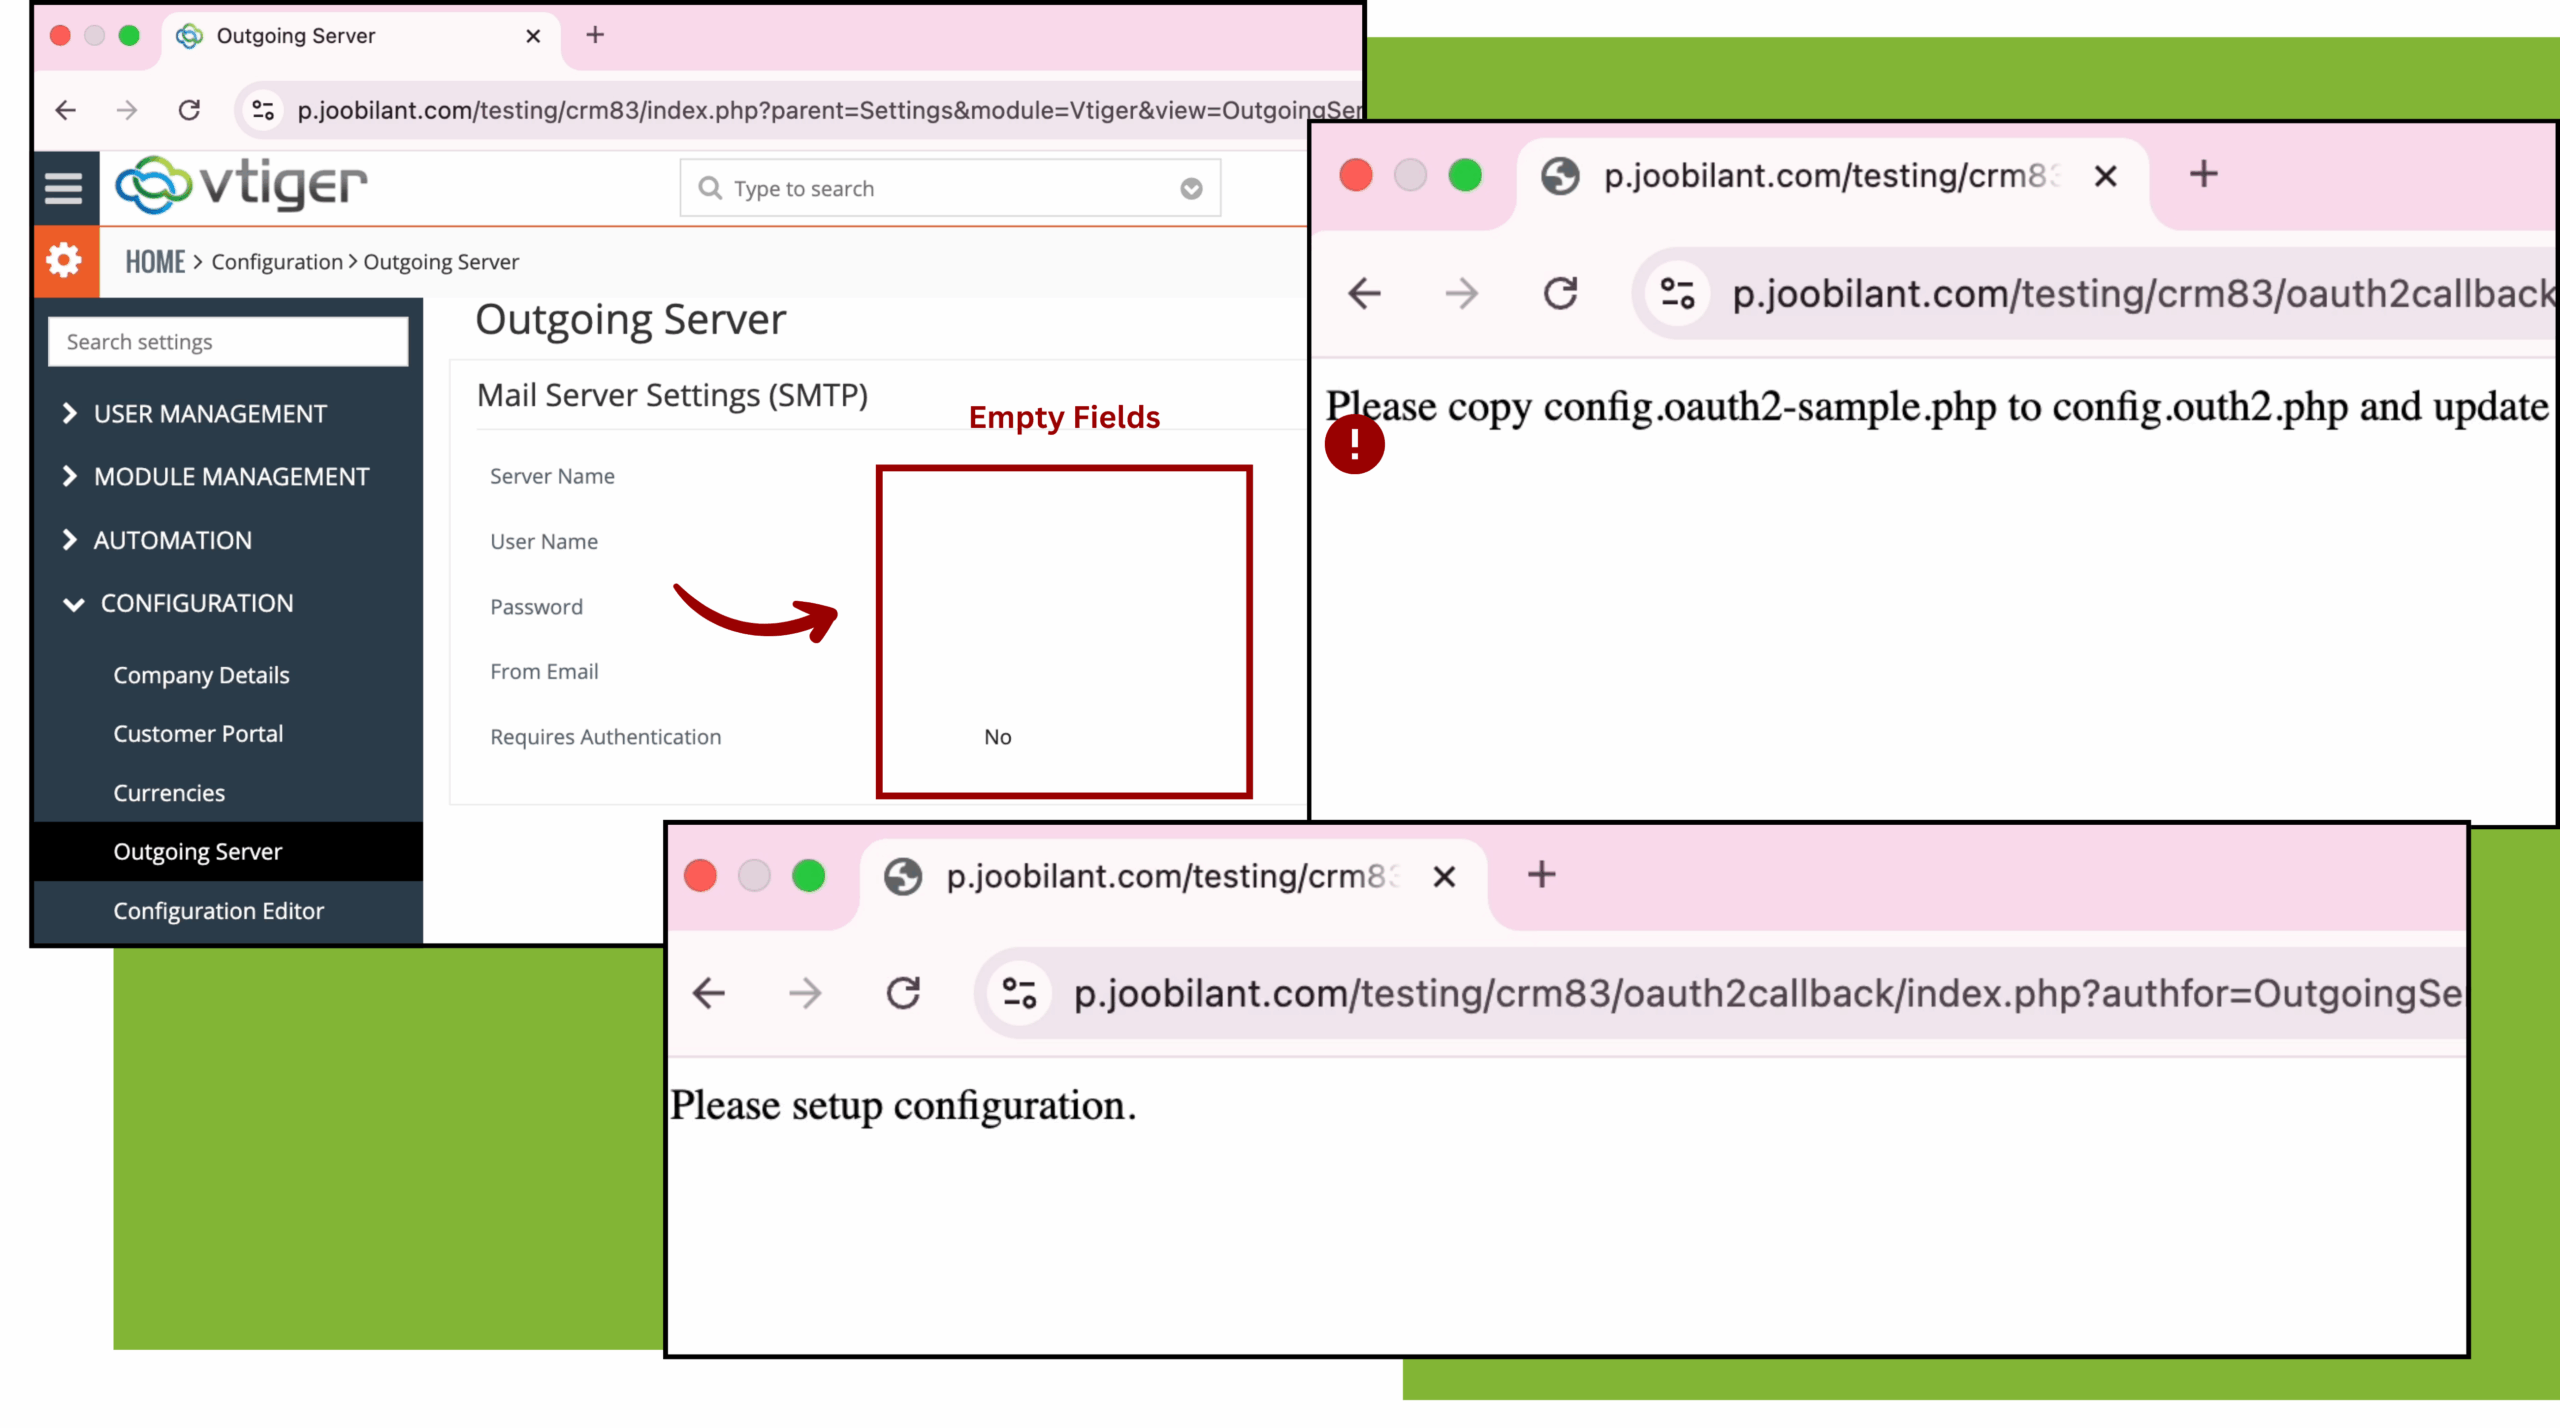
Task: Open Configuration Editor in the sidebar
Action: 218,911
